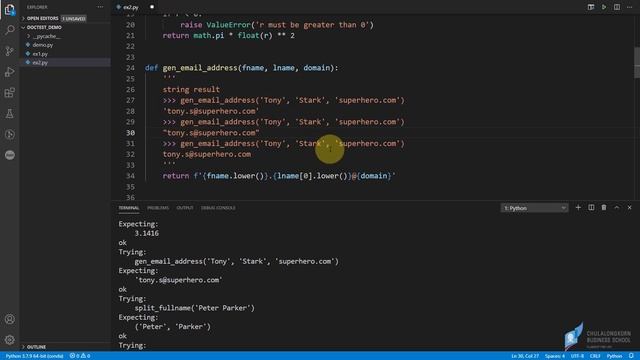
Task: Run Python file with play button
Action: tap(604, 7)
